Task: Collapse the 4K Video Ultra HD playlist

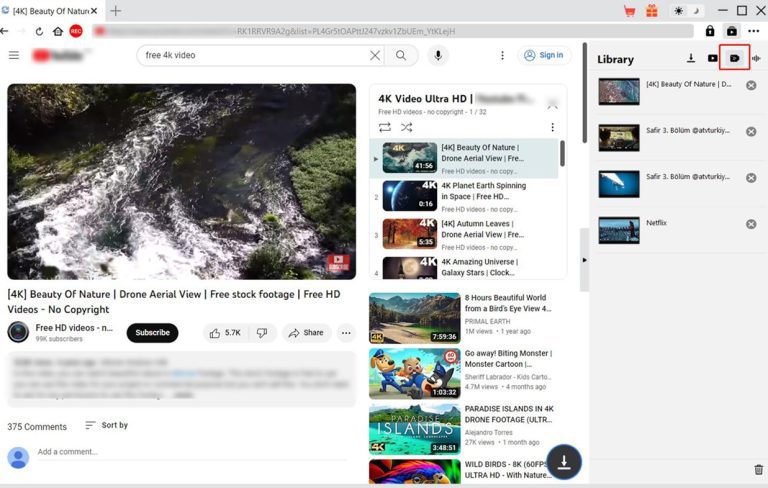Action: click(551, 101)
